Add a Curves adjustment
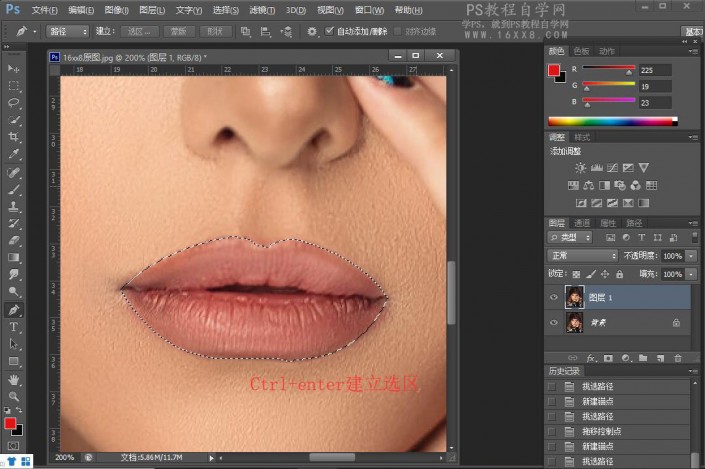The height and width of the screenshot is (469, 705). pyautogui.click(x=612, y=168)
